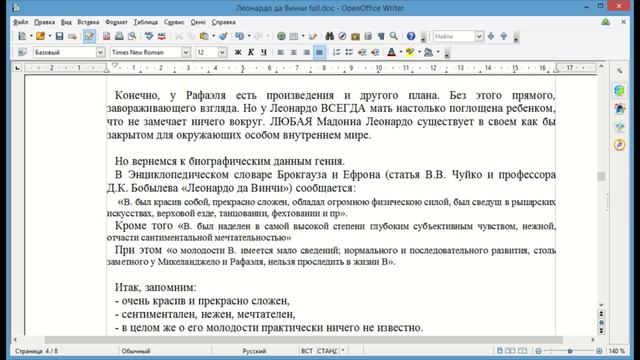Open the New document dropdown arrow
The width and height of the screenshot is (640, 360).
(31, 36)
